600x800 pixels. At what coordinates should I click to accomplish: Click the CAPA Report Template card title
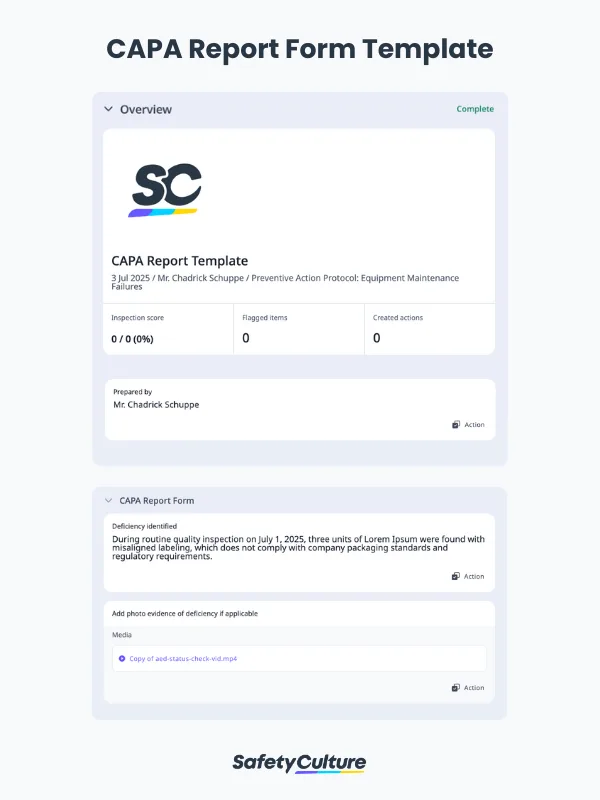click(x=180, y=261)
